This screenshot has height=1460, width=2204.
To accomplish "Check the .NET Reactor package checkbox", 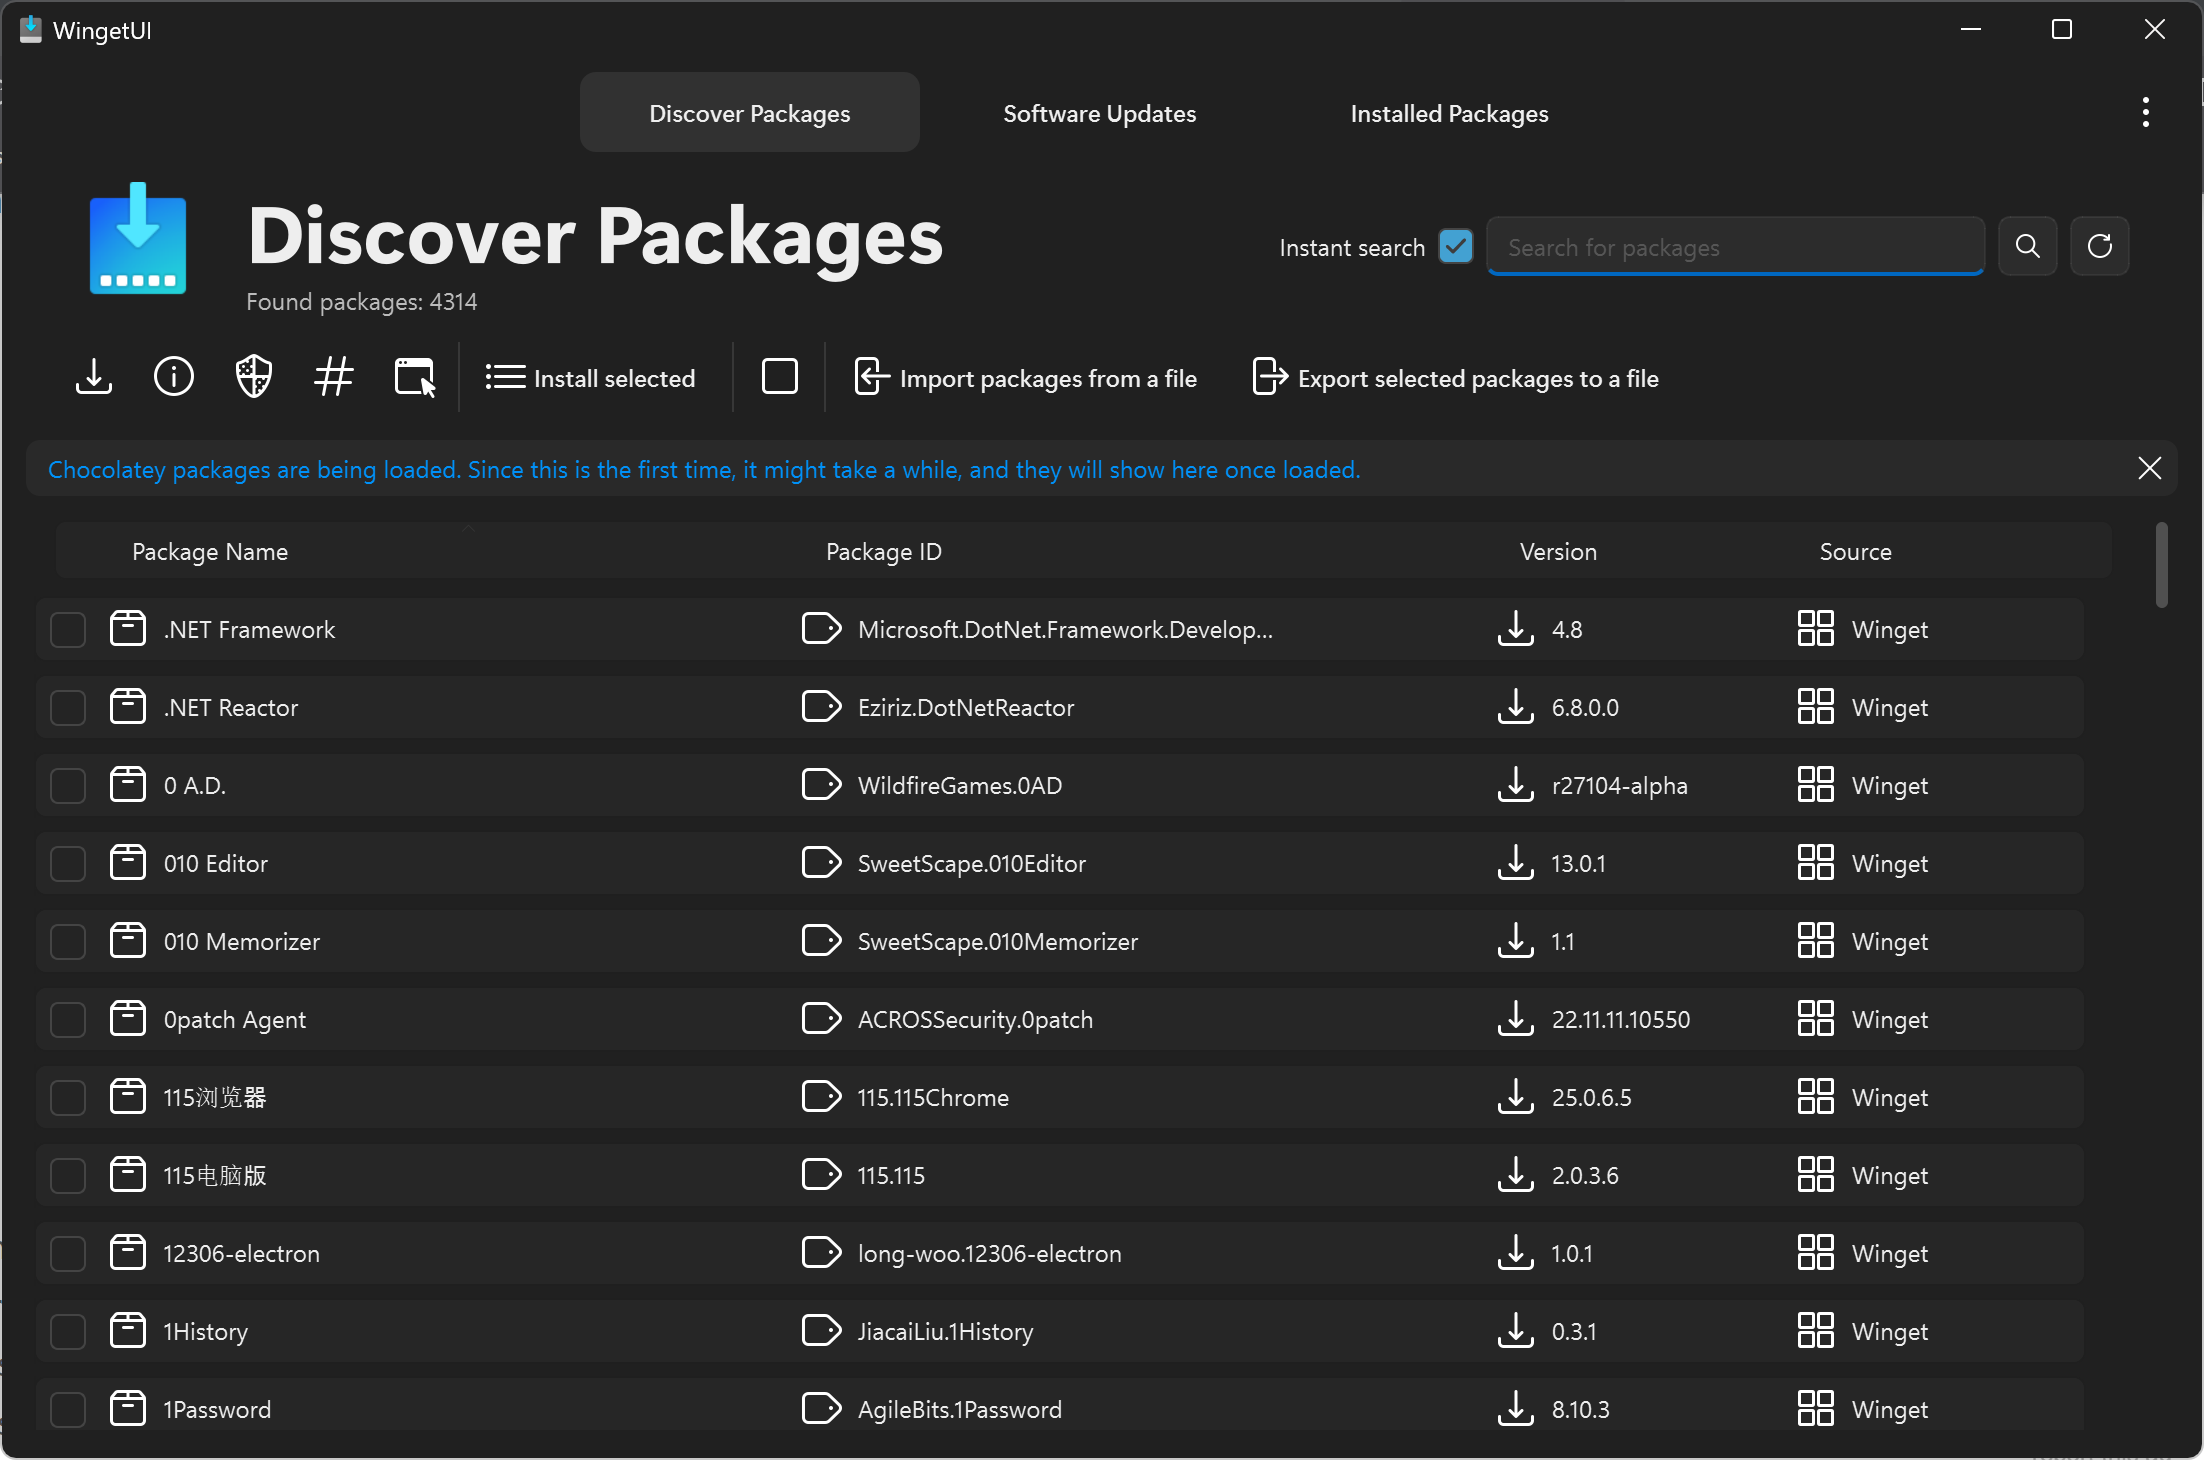I will pos(68,707).
